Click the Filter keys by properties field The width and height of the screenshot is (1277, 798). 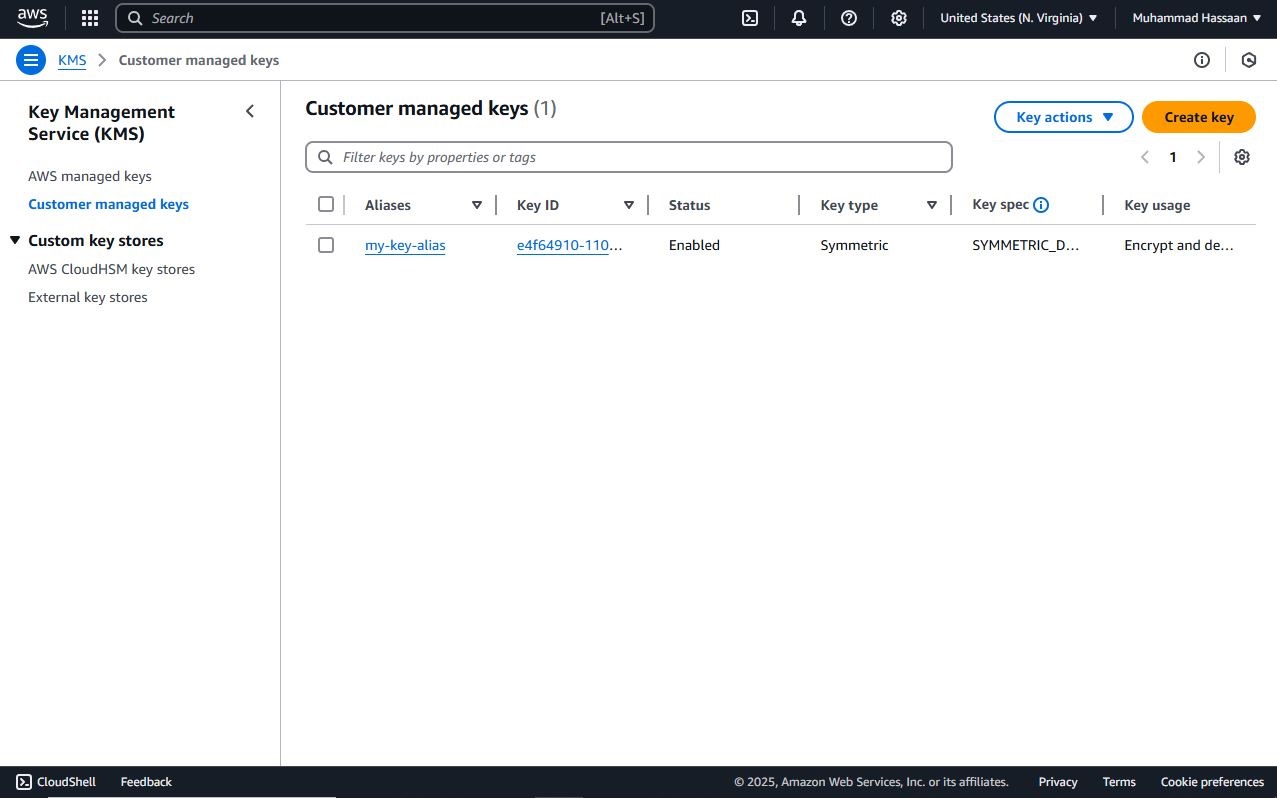point(629,157)
